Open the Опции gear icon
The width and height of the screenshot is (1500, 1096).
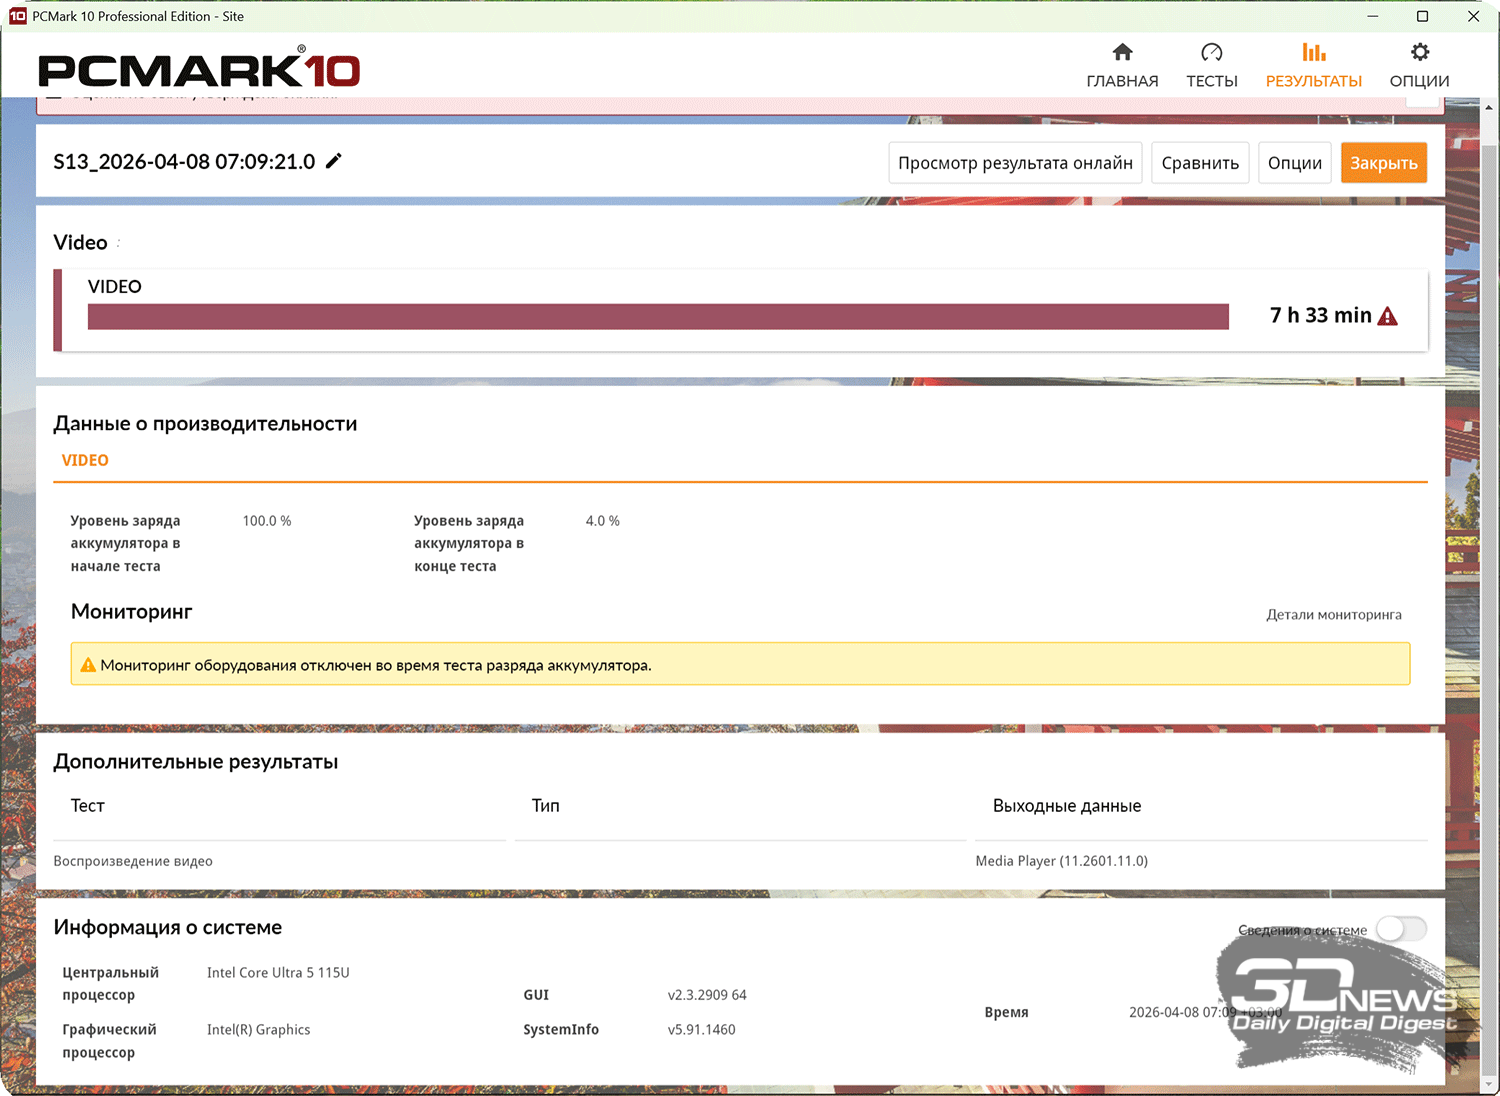pos(1419,53)
